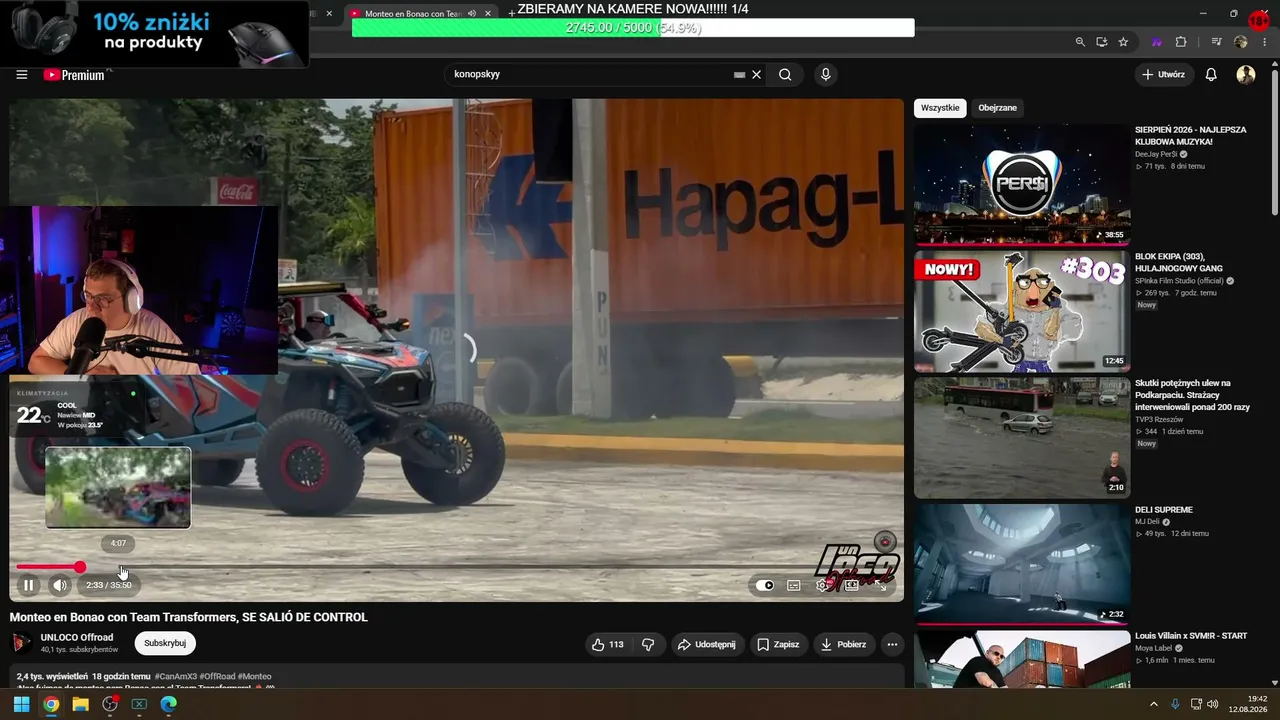Open the Chrome extensions puzzle menu
The image size is (1280, 720).
[1181, 42]
